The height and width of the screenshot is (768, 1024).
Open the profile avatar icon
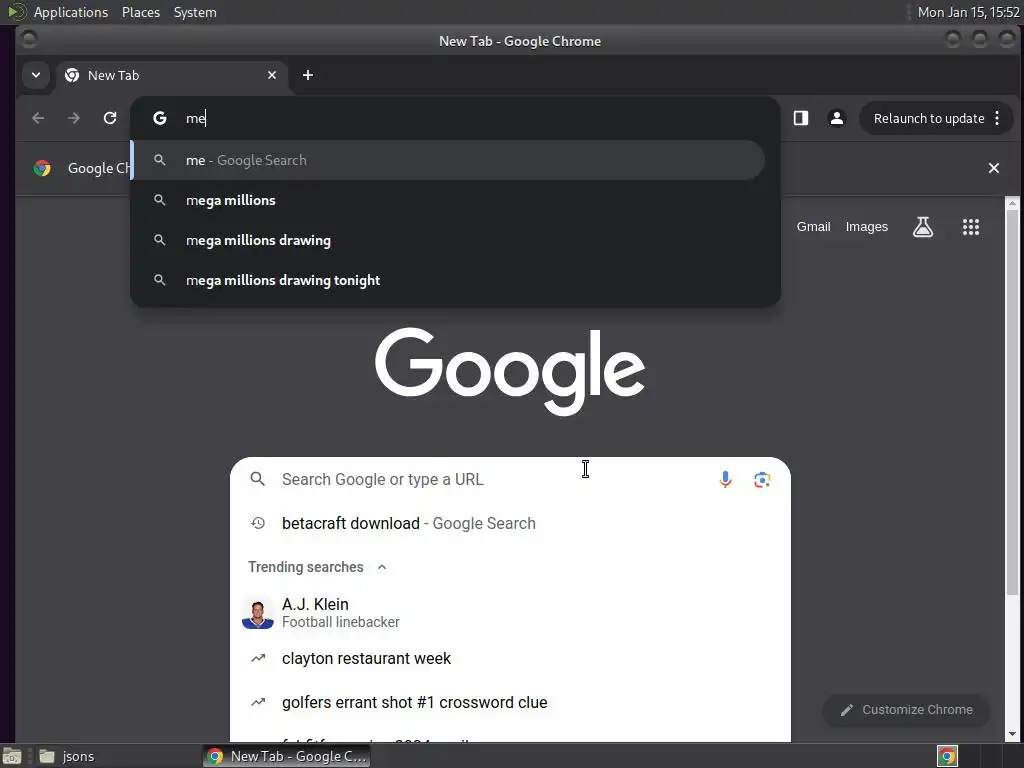pyautogui.click(x=837, y=118)
